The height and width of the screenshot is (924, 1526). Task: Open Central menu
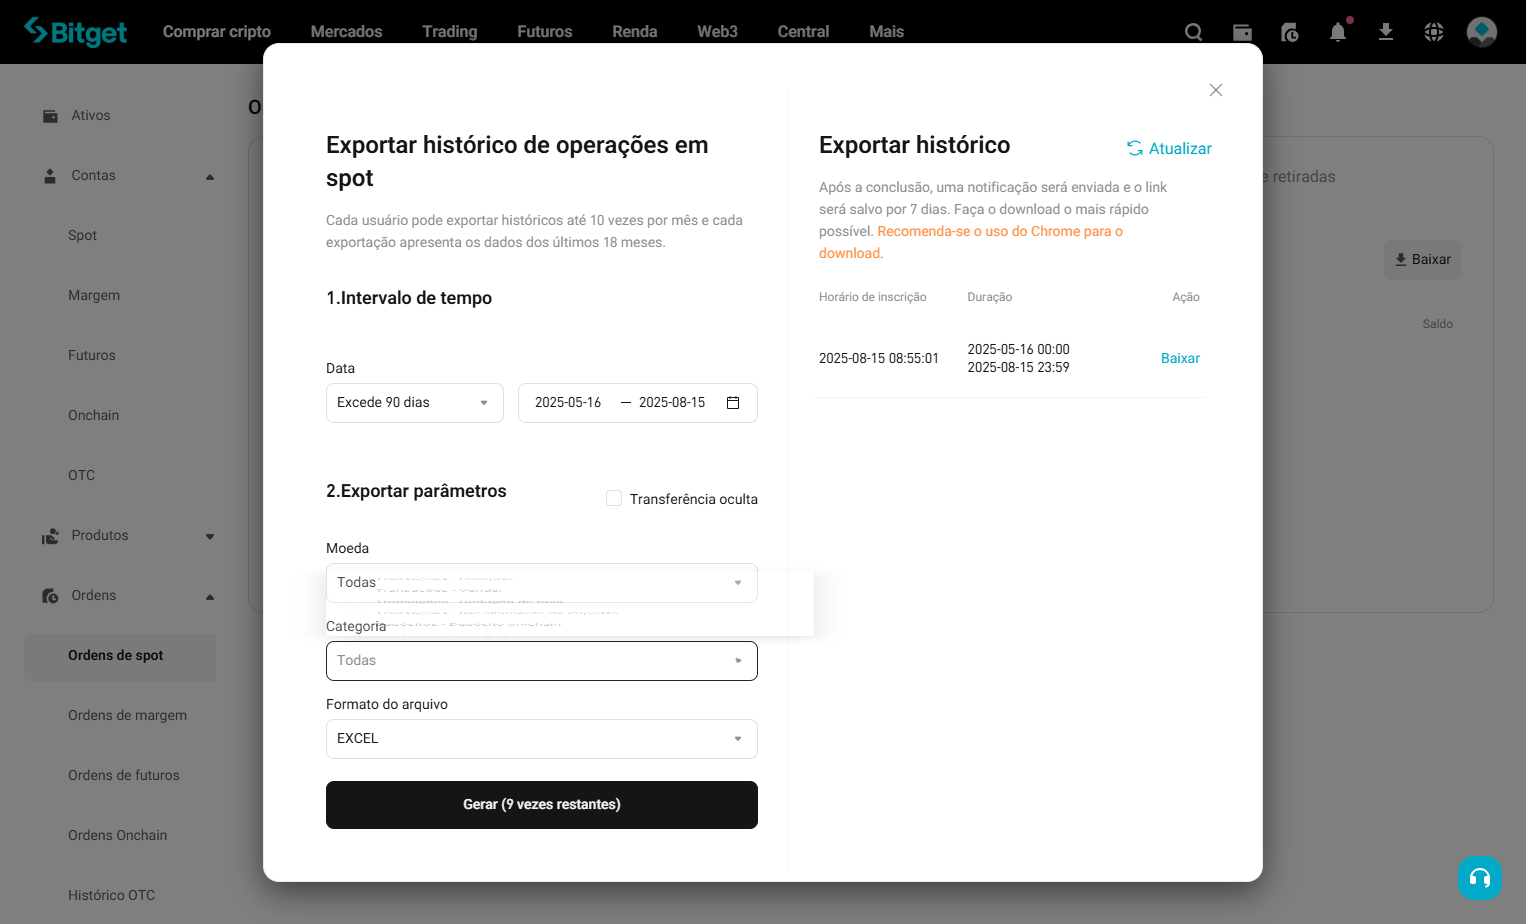804,32
